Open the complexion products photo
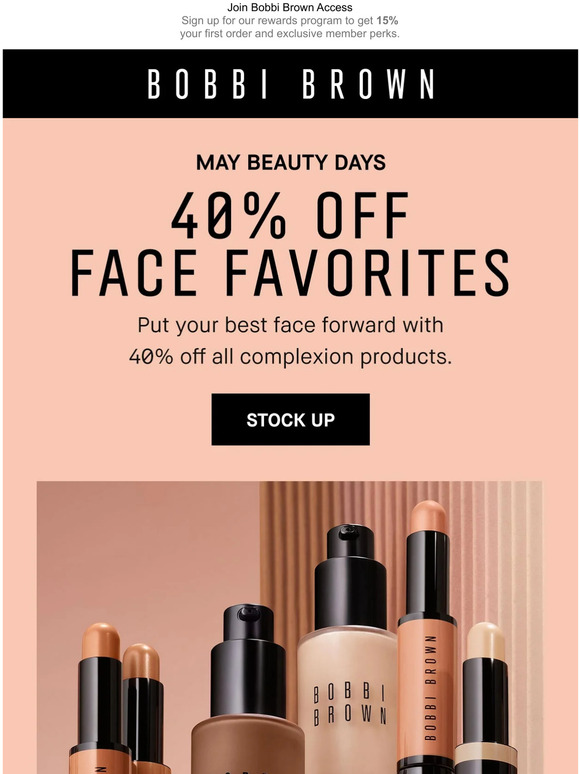This screenshot has height=774, width=580. 289,627
